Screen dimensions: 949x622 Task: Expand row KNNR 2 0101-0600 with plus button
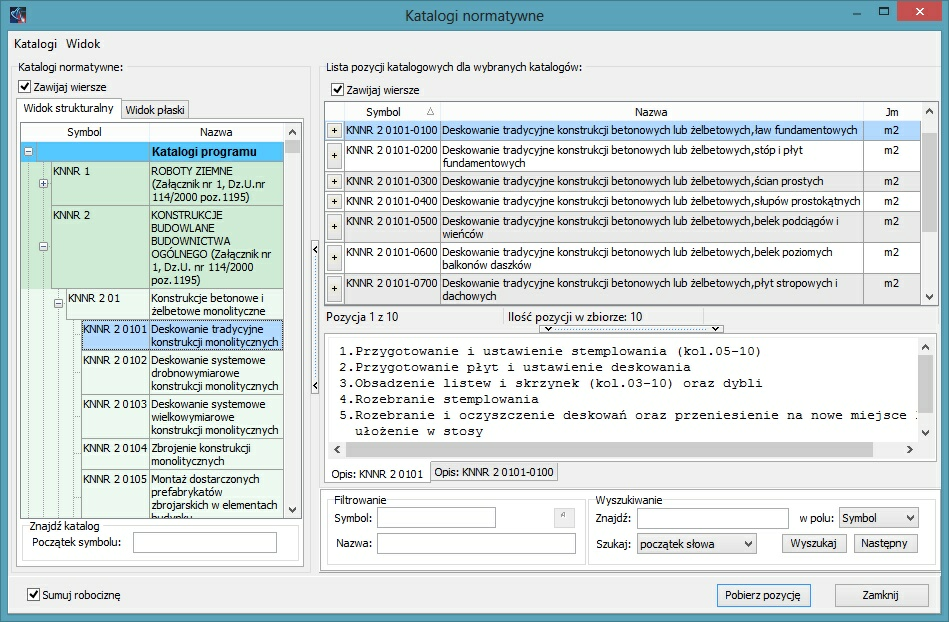tap(334, 258)
